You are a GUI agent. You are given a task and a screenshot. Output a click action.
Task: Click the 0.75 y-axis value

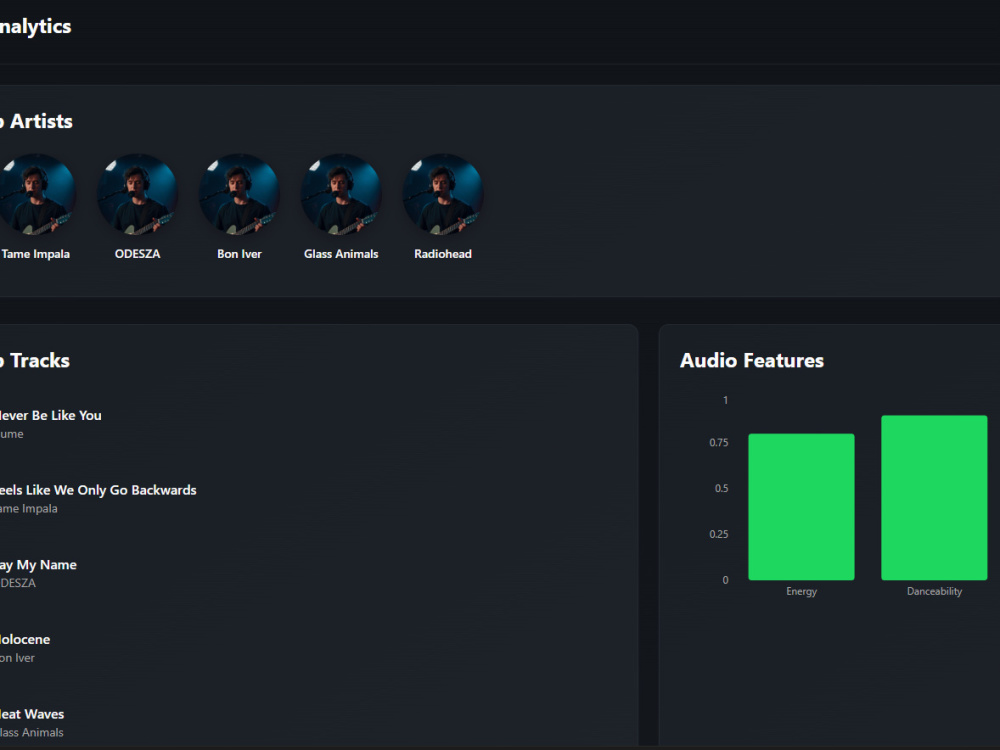(719, 443)
